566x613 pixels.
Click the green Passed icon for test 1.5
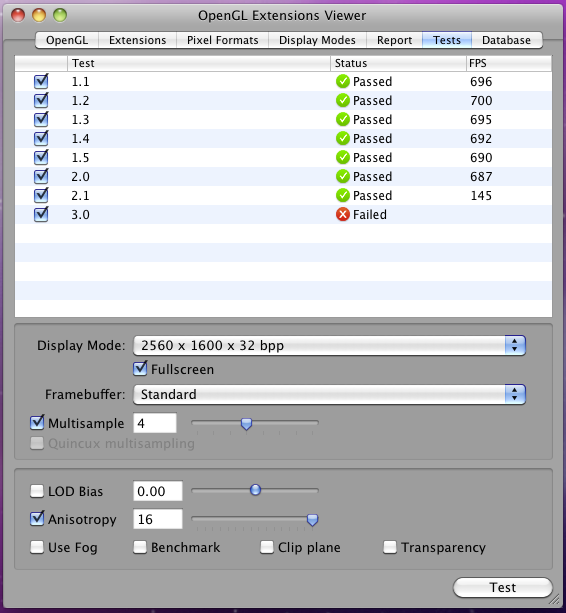point(343,157)
